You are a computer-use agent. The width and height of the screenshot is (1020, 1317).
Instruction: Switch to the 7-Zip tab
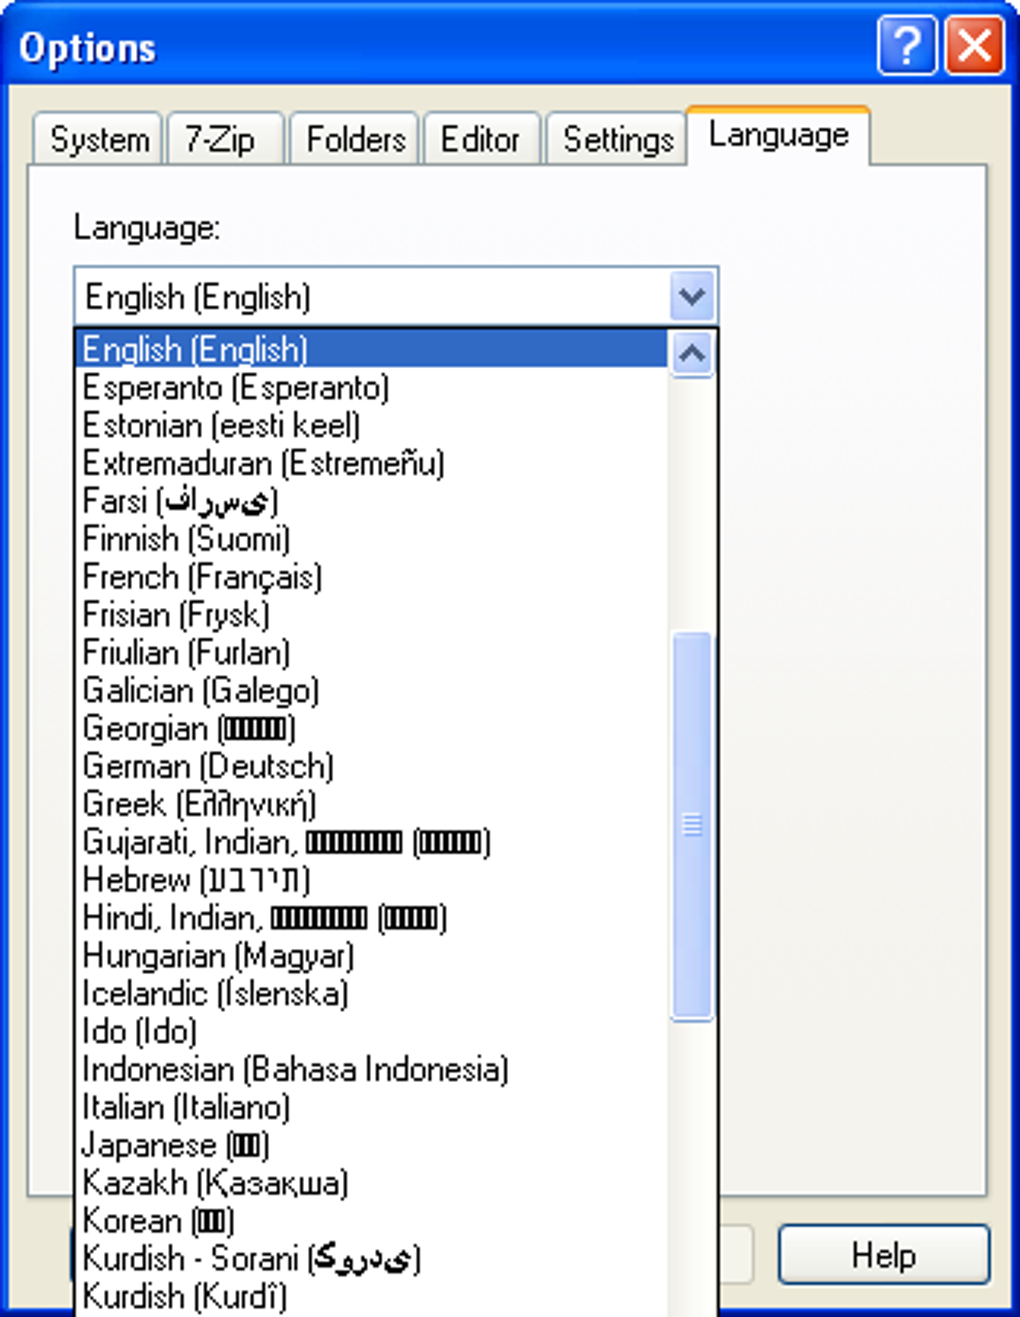226,139
